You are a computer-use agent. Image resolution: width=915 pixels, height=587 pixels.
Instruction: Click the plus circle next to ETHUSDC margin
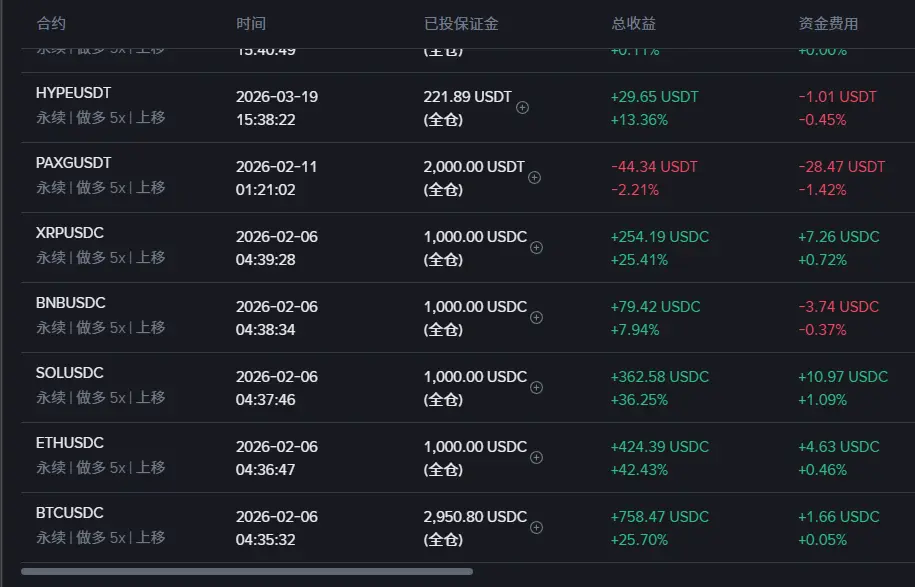[536, 457]
